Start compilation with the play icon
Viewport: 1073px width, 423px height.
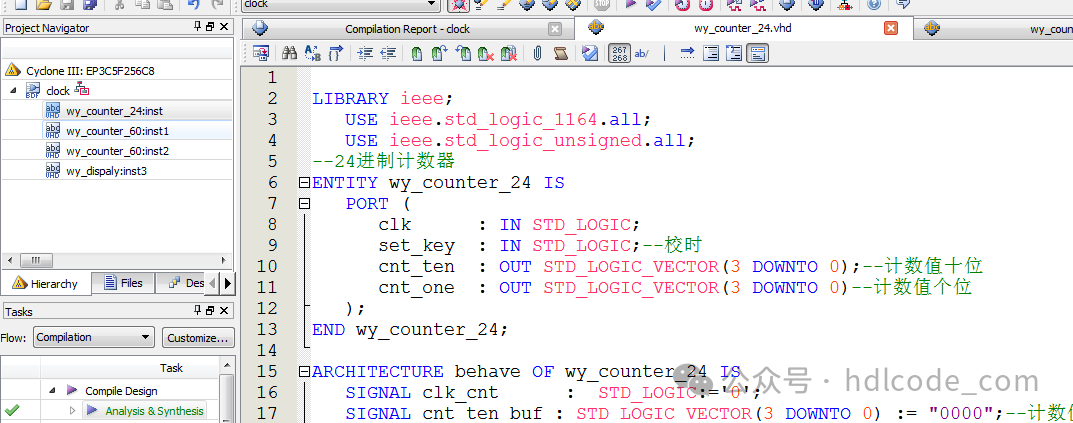coord(630,4)
